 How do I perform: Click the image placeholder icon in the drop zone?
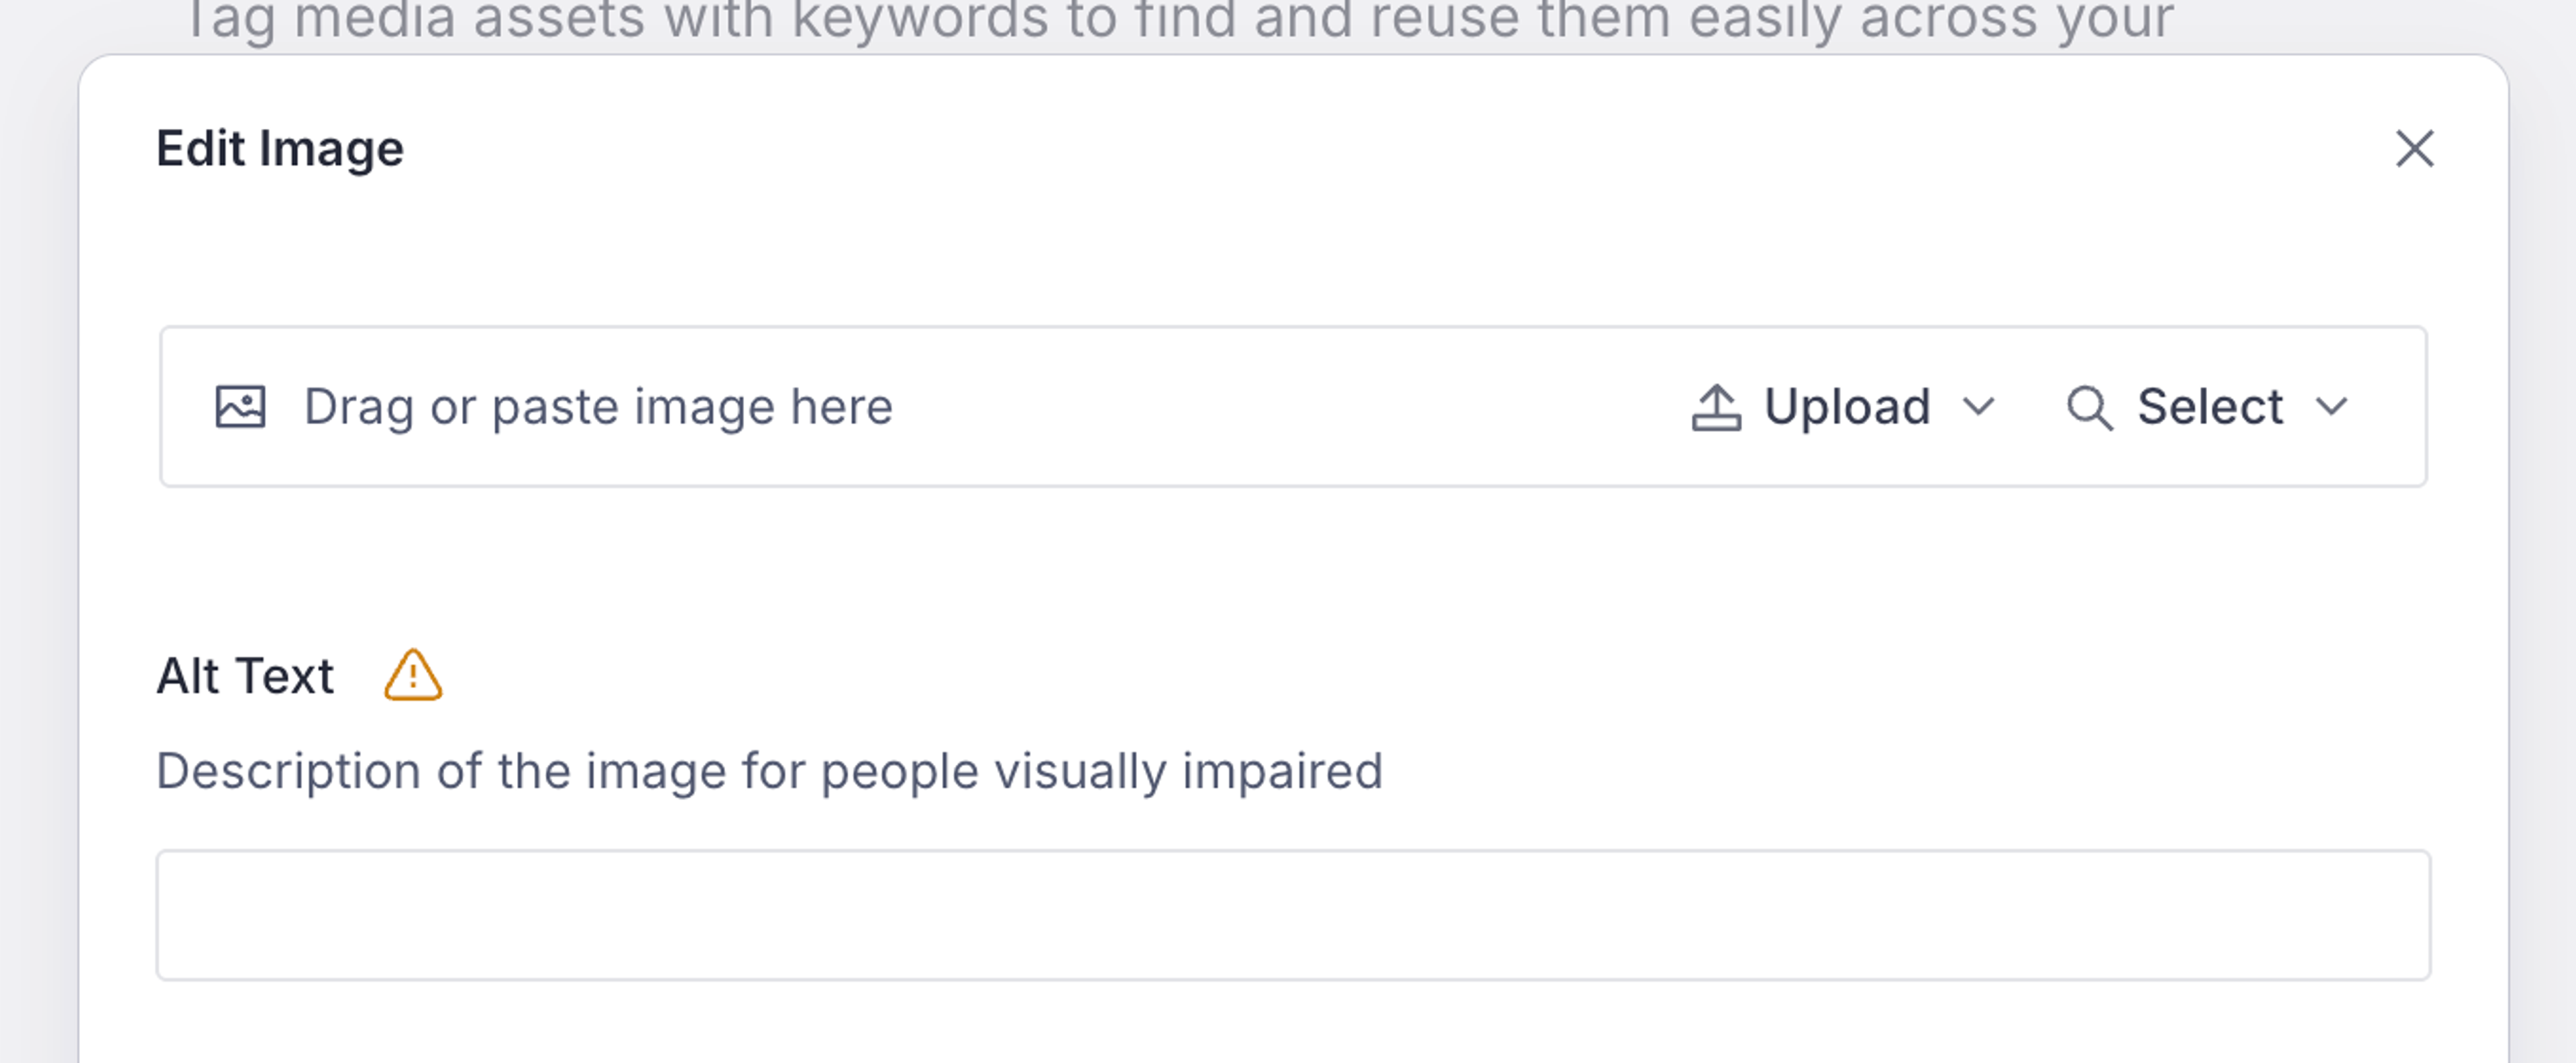[x=241, y=406]
